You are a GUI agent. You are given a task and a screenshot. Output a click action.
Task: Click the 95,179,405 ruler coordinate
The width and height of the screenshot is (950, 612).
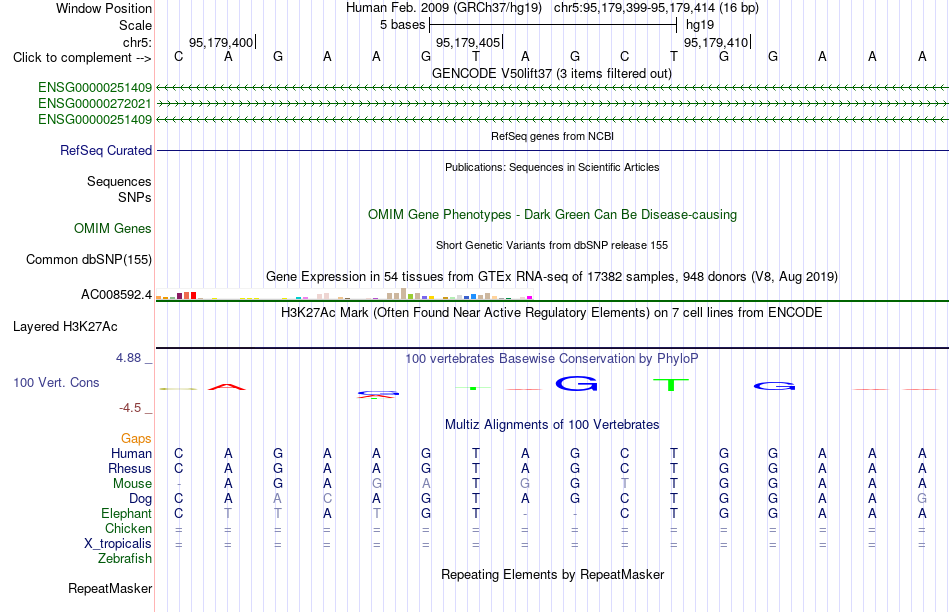coord(468,42)
